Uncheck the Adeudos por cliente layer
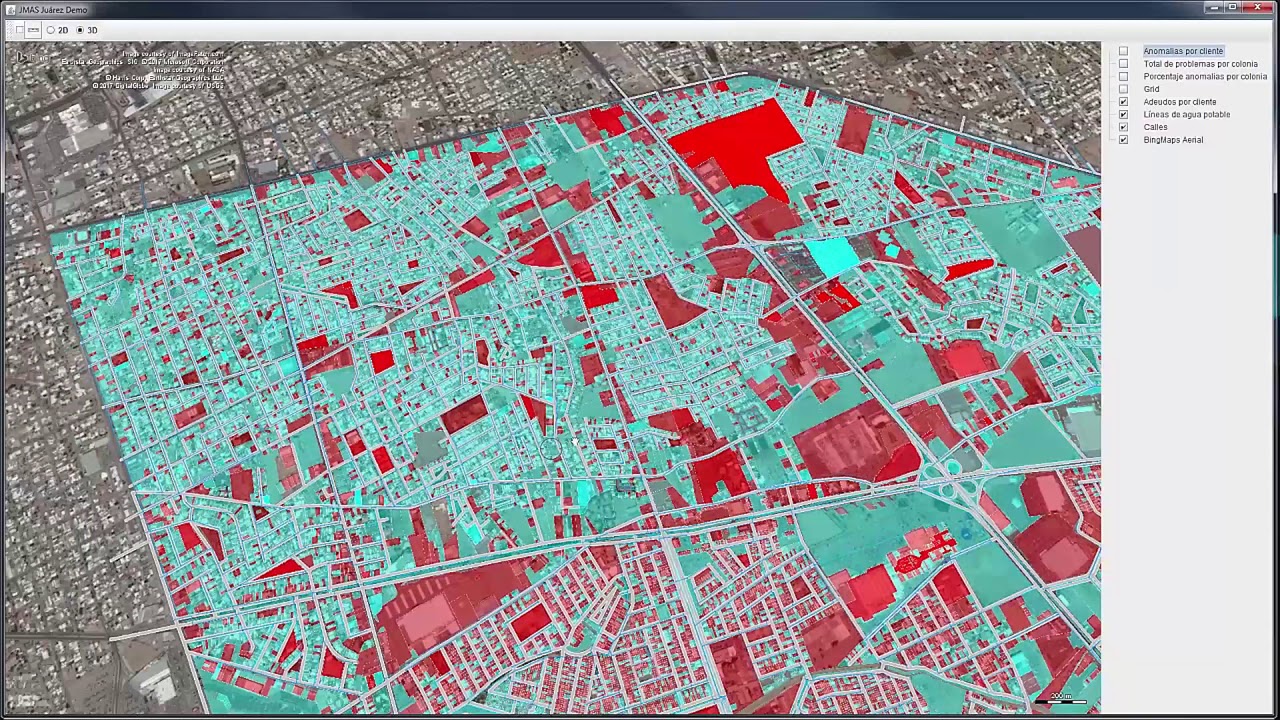1280x720 pixels. tap(1123, 102)
